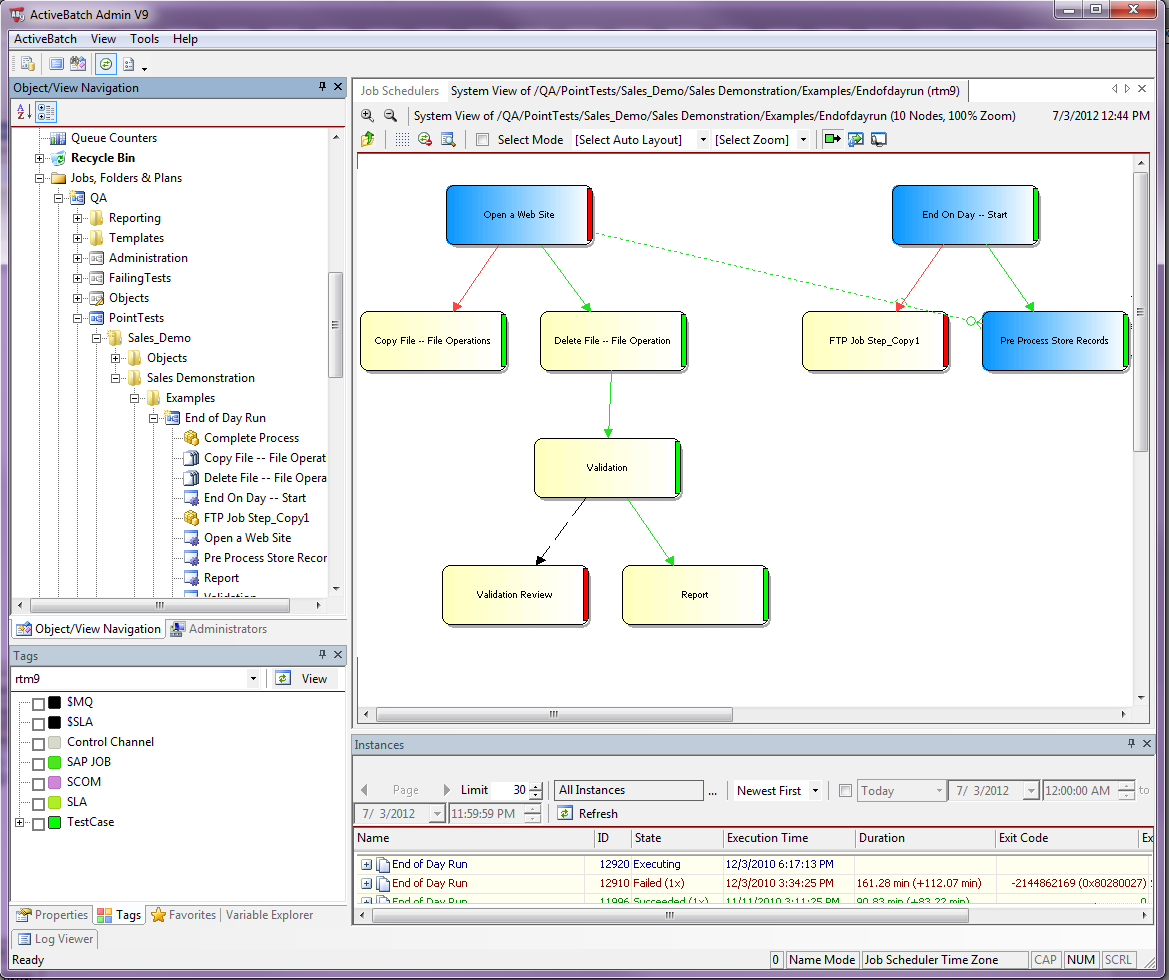
Task: Click the binoculars search icon in the top toolbar
Action: point(78,63)
